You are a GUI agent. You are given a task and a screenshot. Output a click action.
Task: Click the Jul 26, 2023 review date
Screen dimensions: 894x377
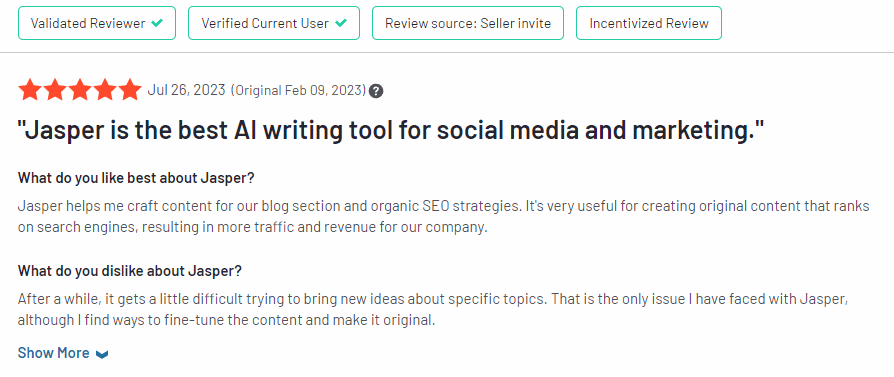click(x=186, y=90)
